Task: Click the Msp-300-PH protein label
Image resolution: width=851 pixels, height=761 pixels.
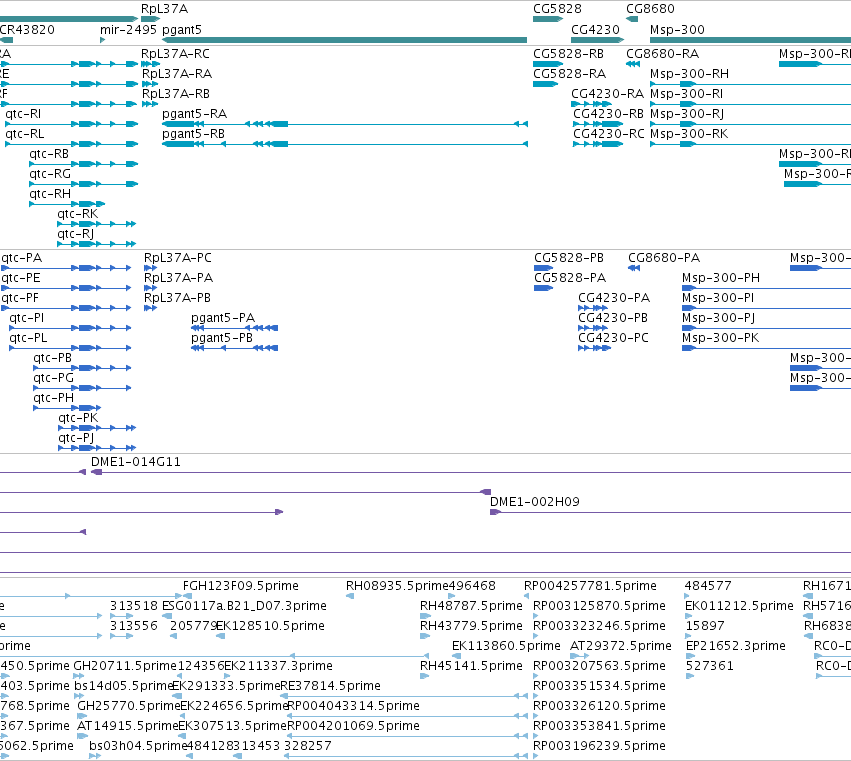Action: [721, 278]
